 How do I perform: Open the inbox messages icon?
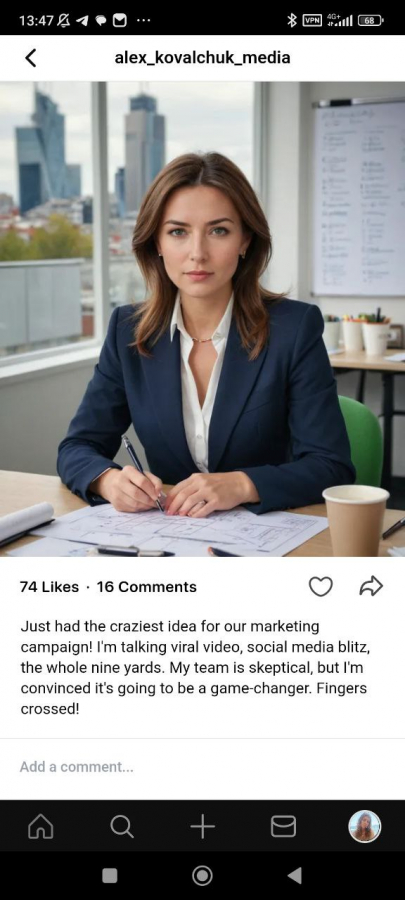pos(283,827)
